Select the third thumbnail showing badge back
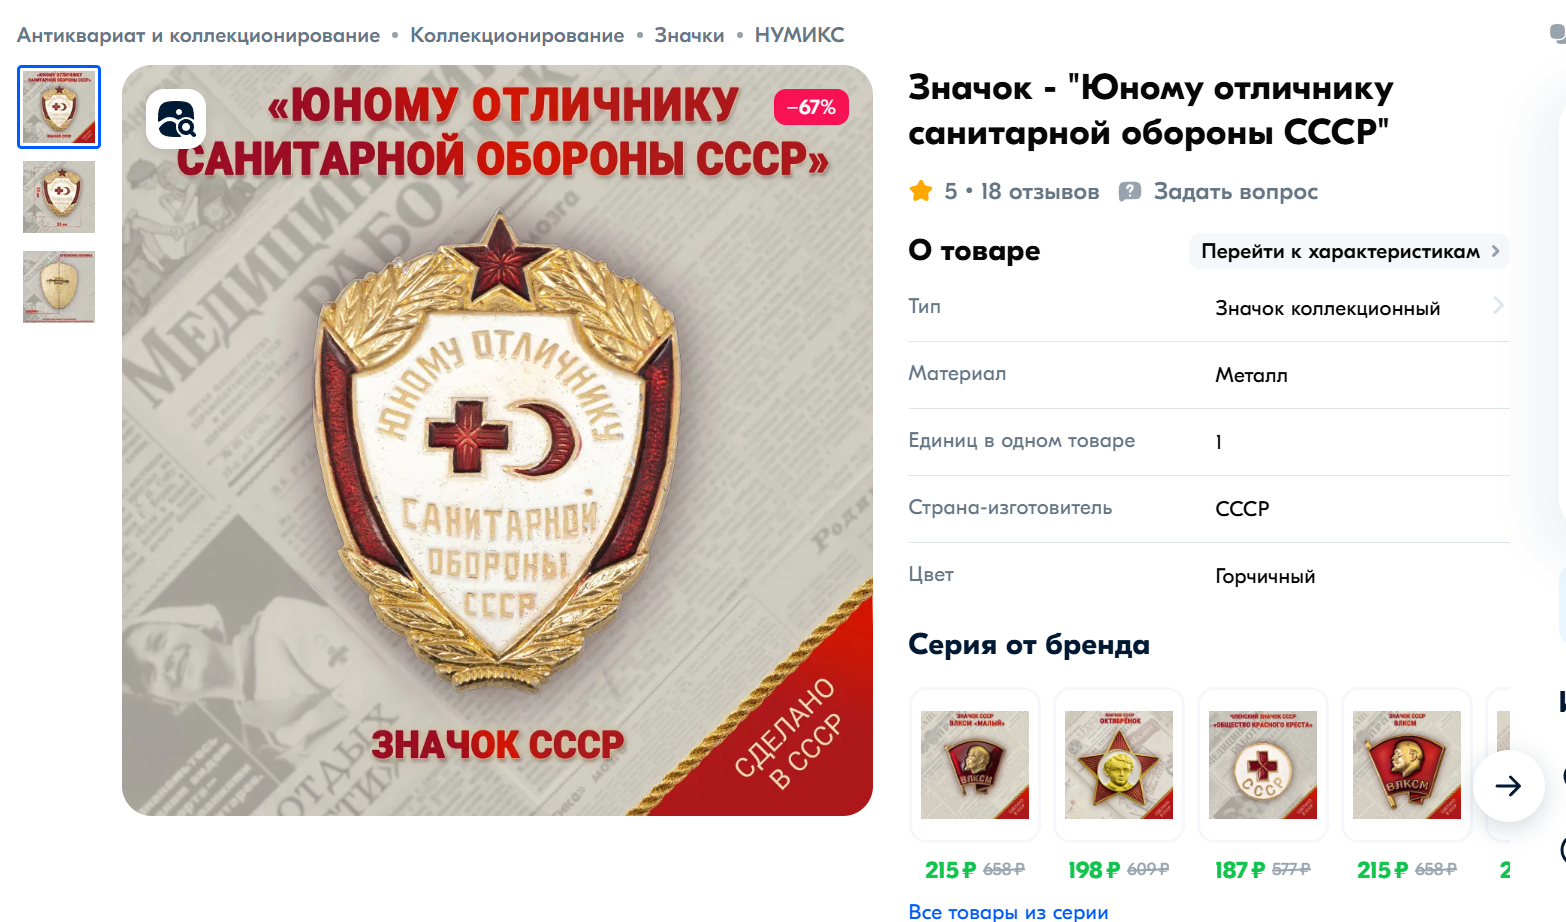The image size is (1566, 922). tap(59, 287)
